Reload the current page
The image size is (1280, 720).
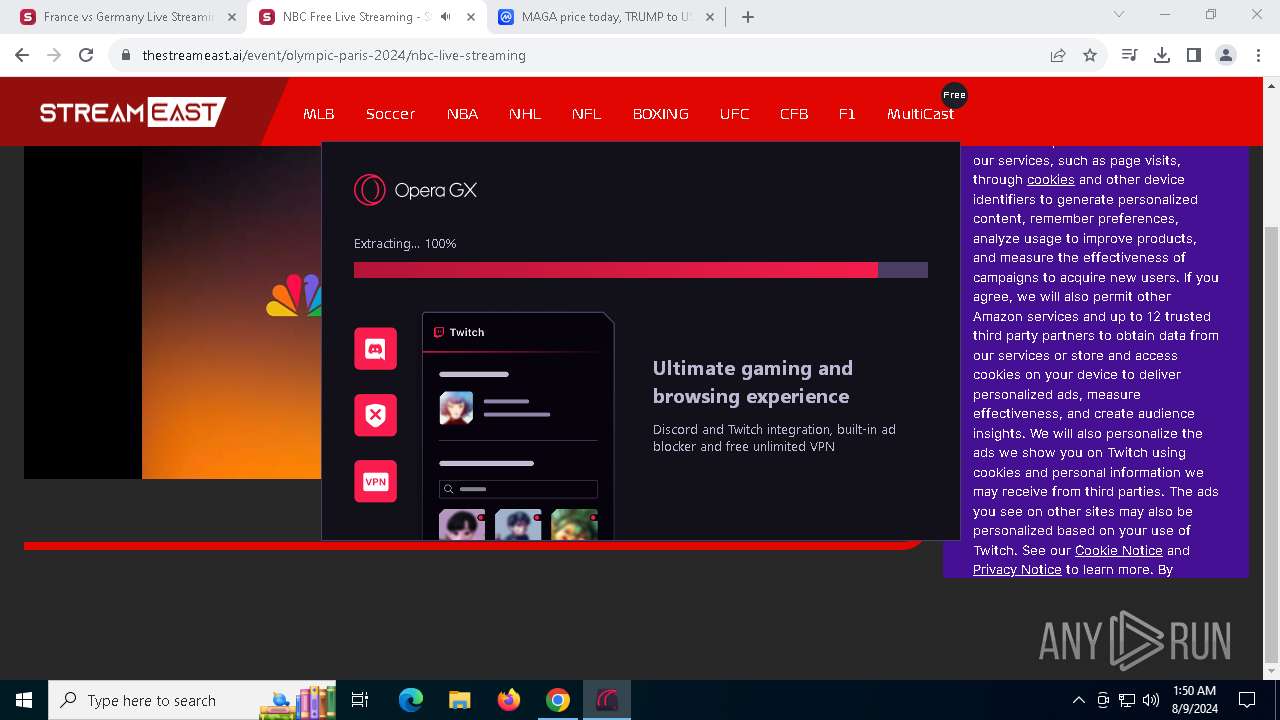[86, 55]
